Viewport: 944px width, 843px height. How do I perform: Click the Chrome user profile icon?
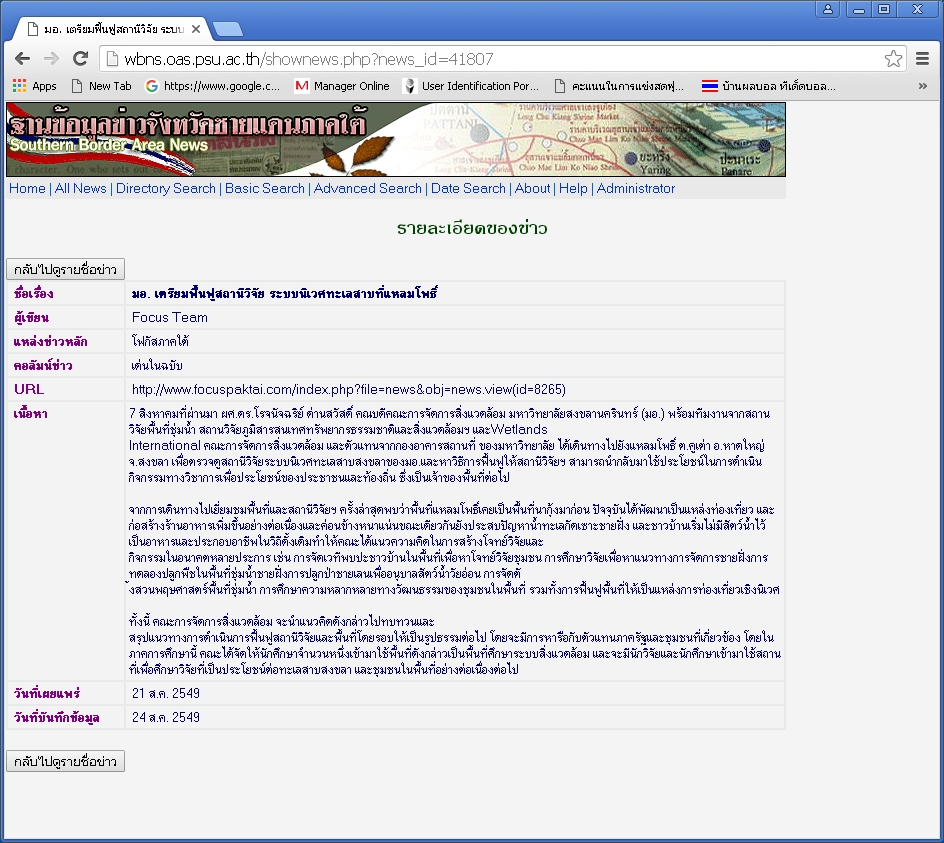828,9
